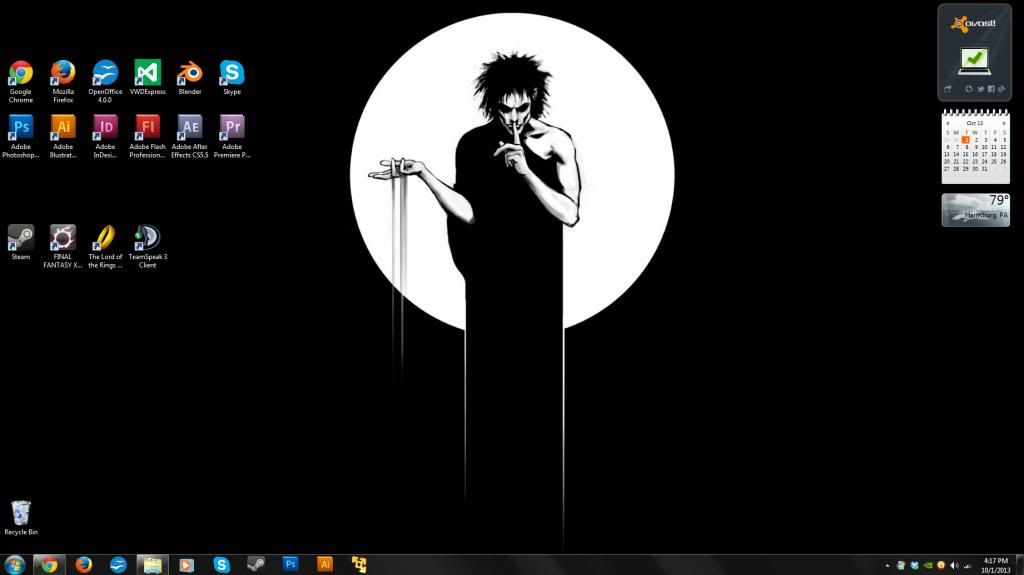The image size is (1024, 575).
Task: Launch Windows Media Player from taskbar
Action: (187, 565)
